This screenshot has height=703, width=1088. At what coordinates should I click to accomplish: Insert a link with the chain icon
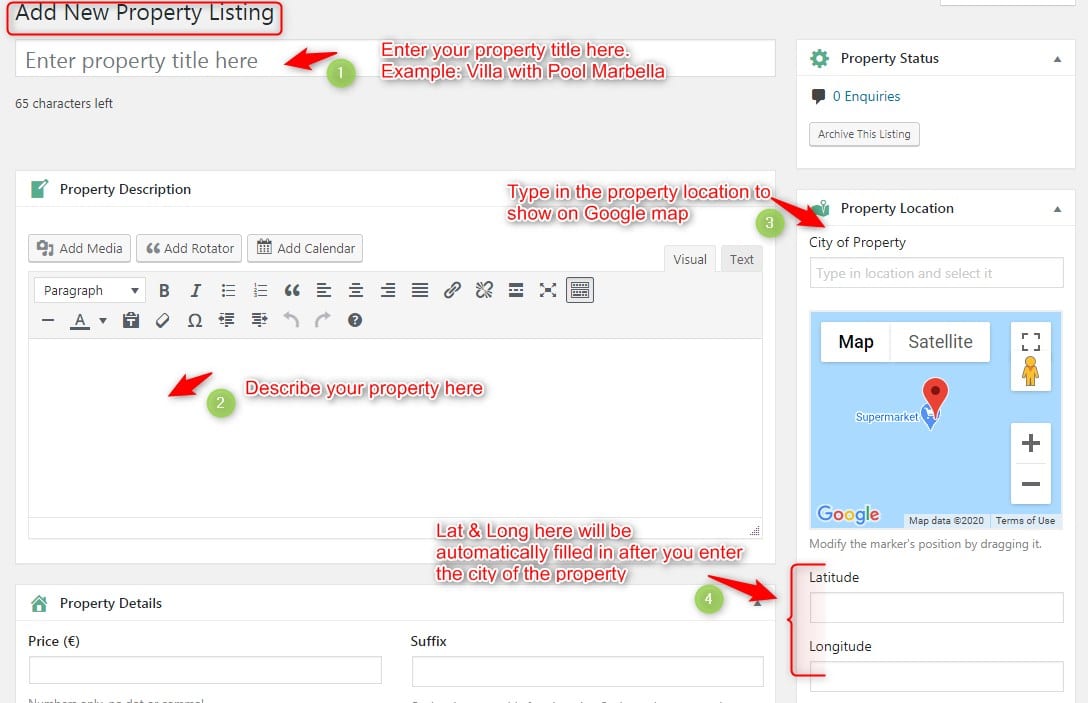click(x=452, y=290)
